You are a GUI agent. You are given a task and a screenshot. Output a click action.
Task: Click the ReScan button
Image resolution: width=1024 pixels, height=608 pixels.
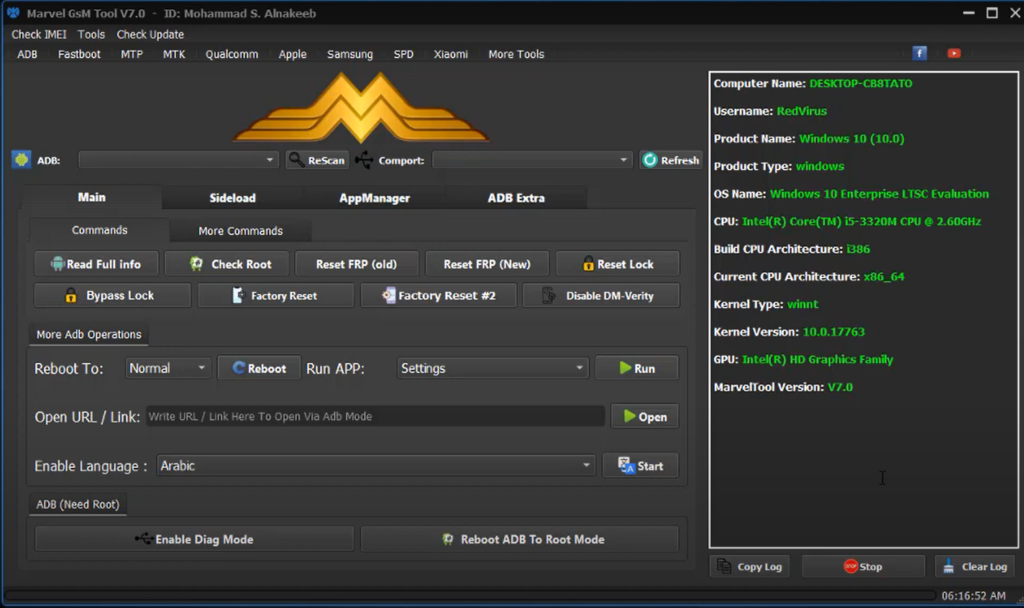pos(317,160)
